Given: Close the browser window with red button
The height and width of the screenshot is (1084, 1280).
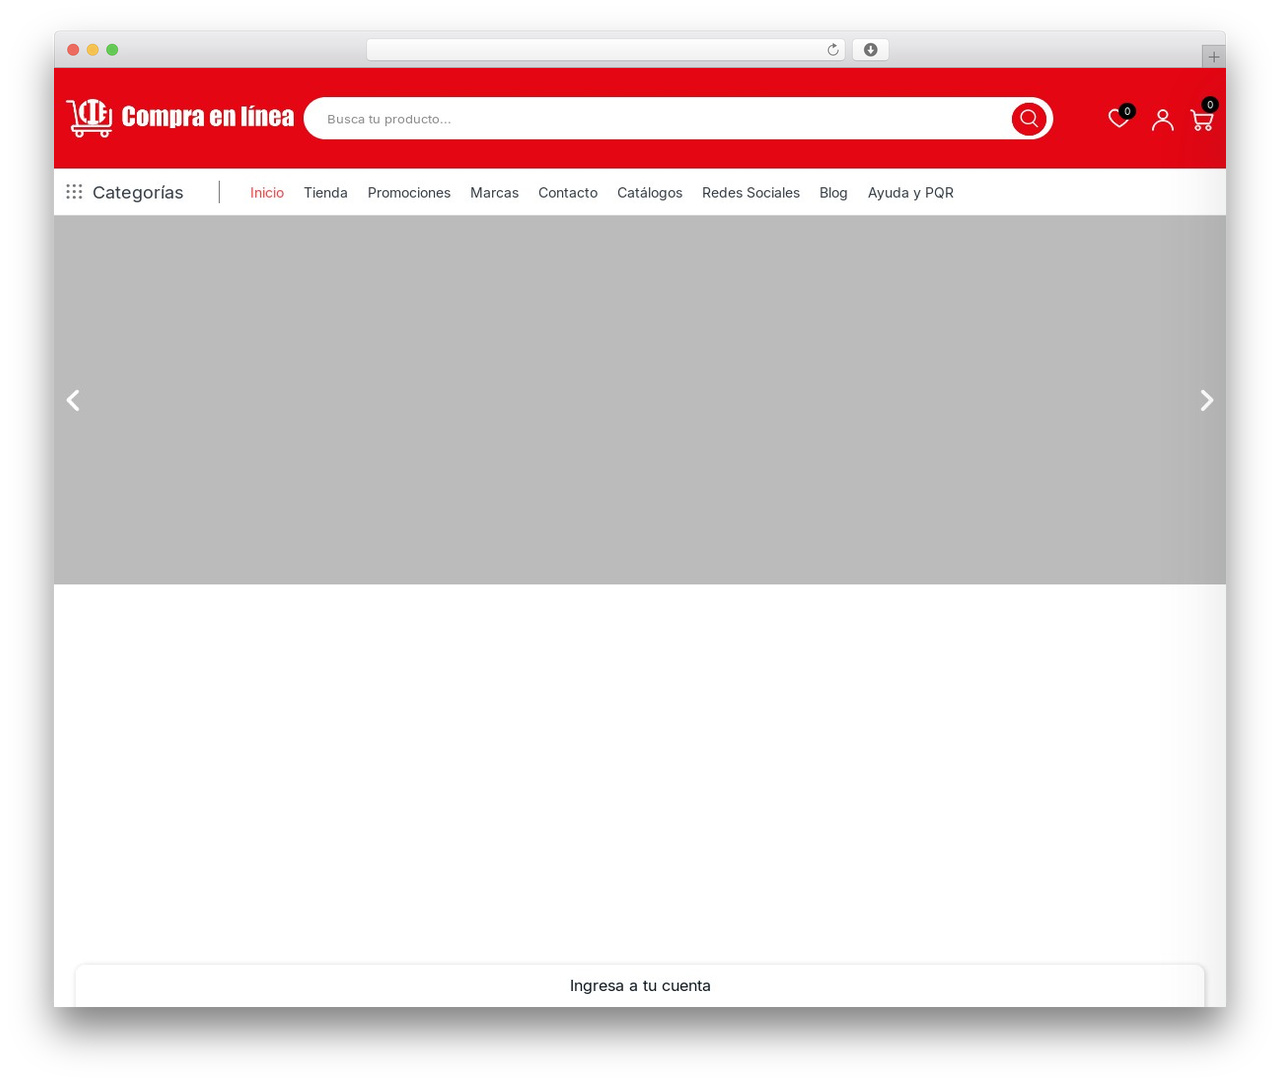Looking at the screenshot, I should [x=73, y=50].
